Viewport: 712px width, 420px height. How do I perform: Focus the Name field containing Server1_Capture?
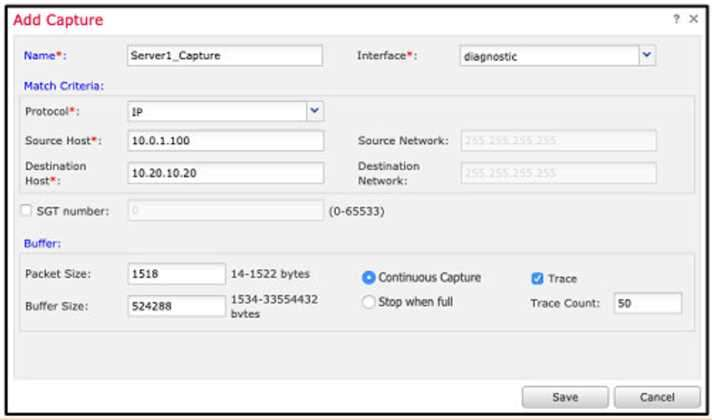click(225, 56)
